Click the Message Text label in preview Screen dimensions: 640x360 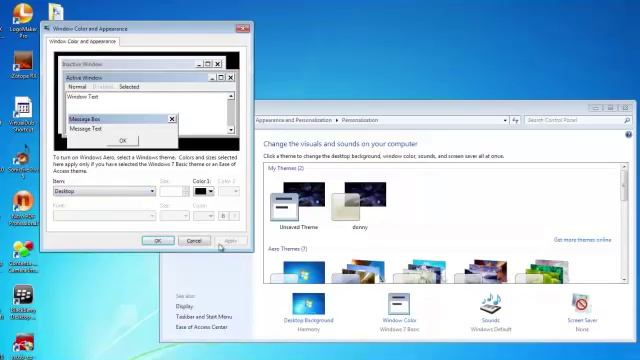tap(86, 129)
